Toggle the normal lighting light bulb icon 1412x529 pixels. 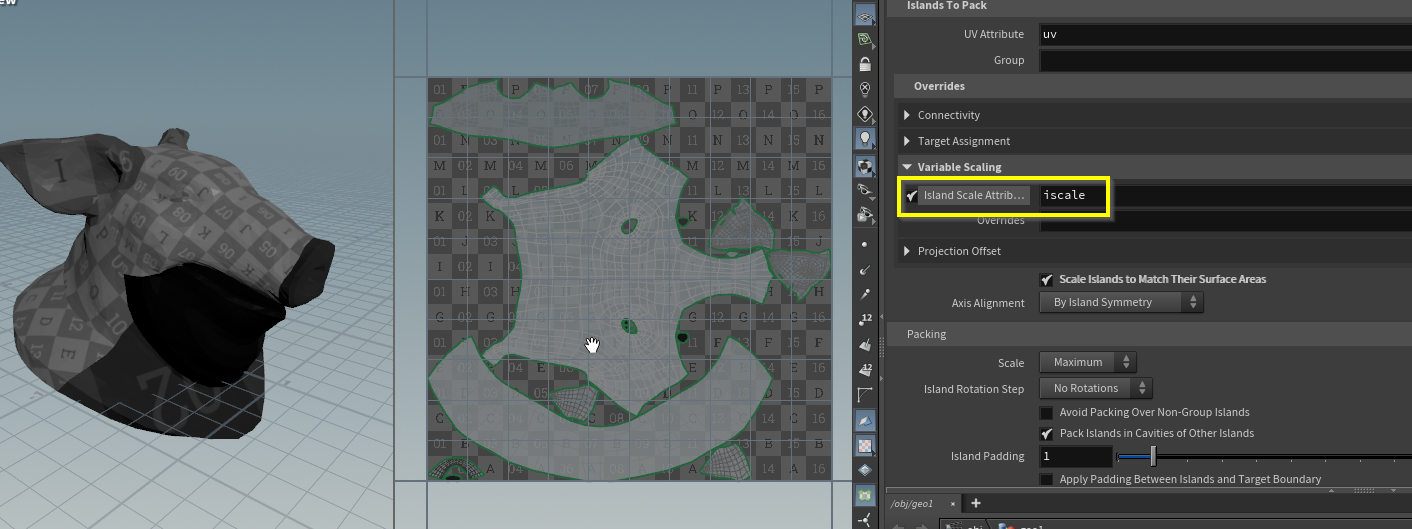click(865, 139)
